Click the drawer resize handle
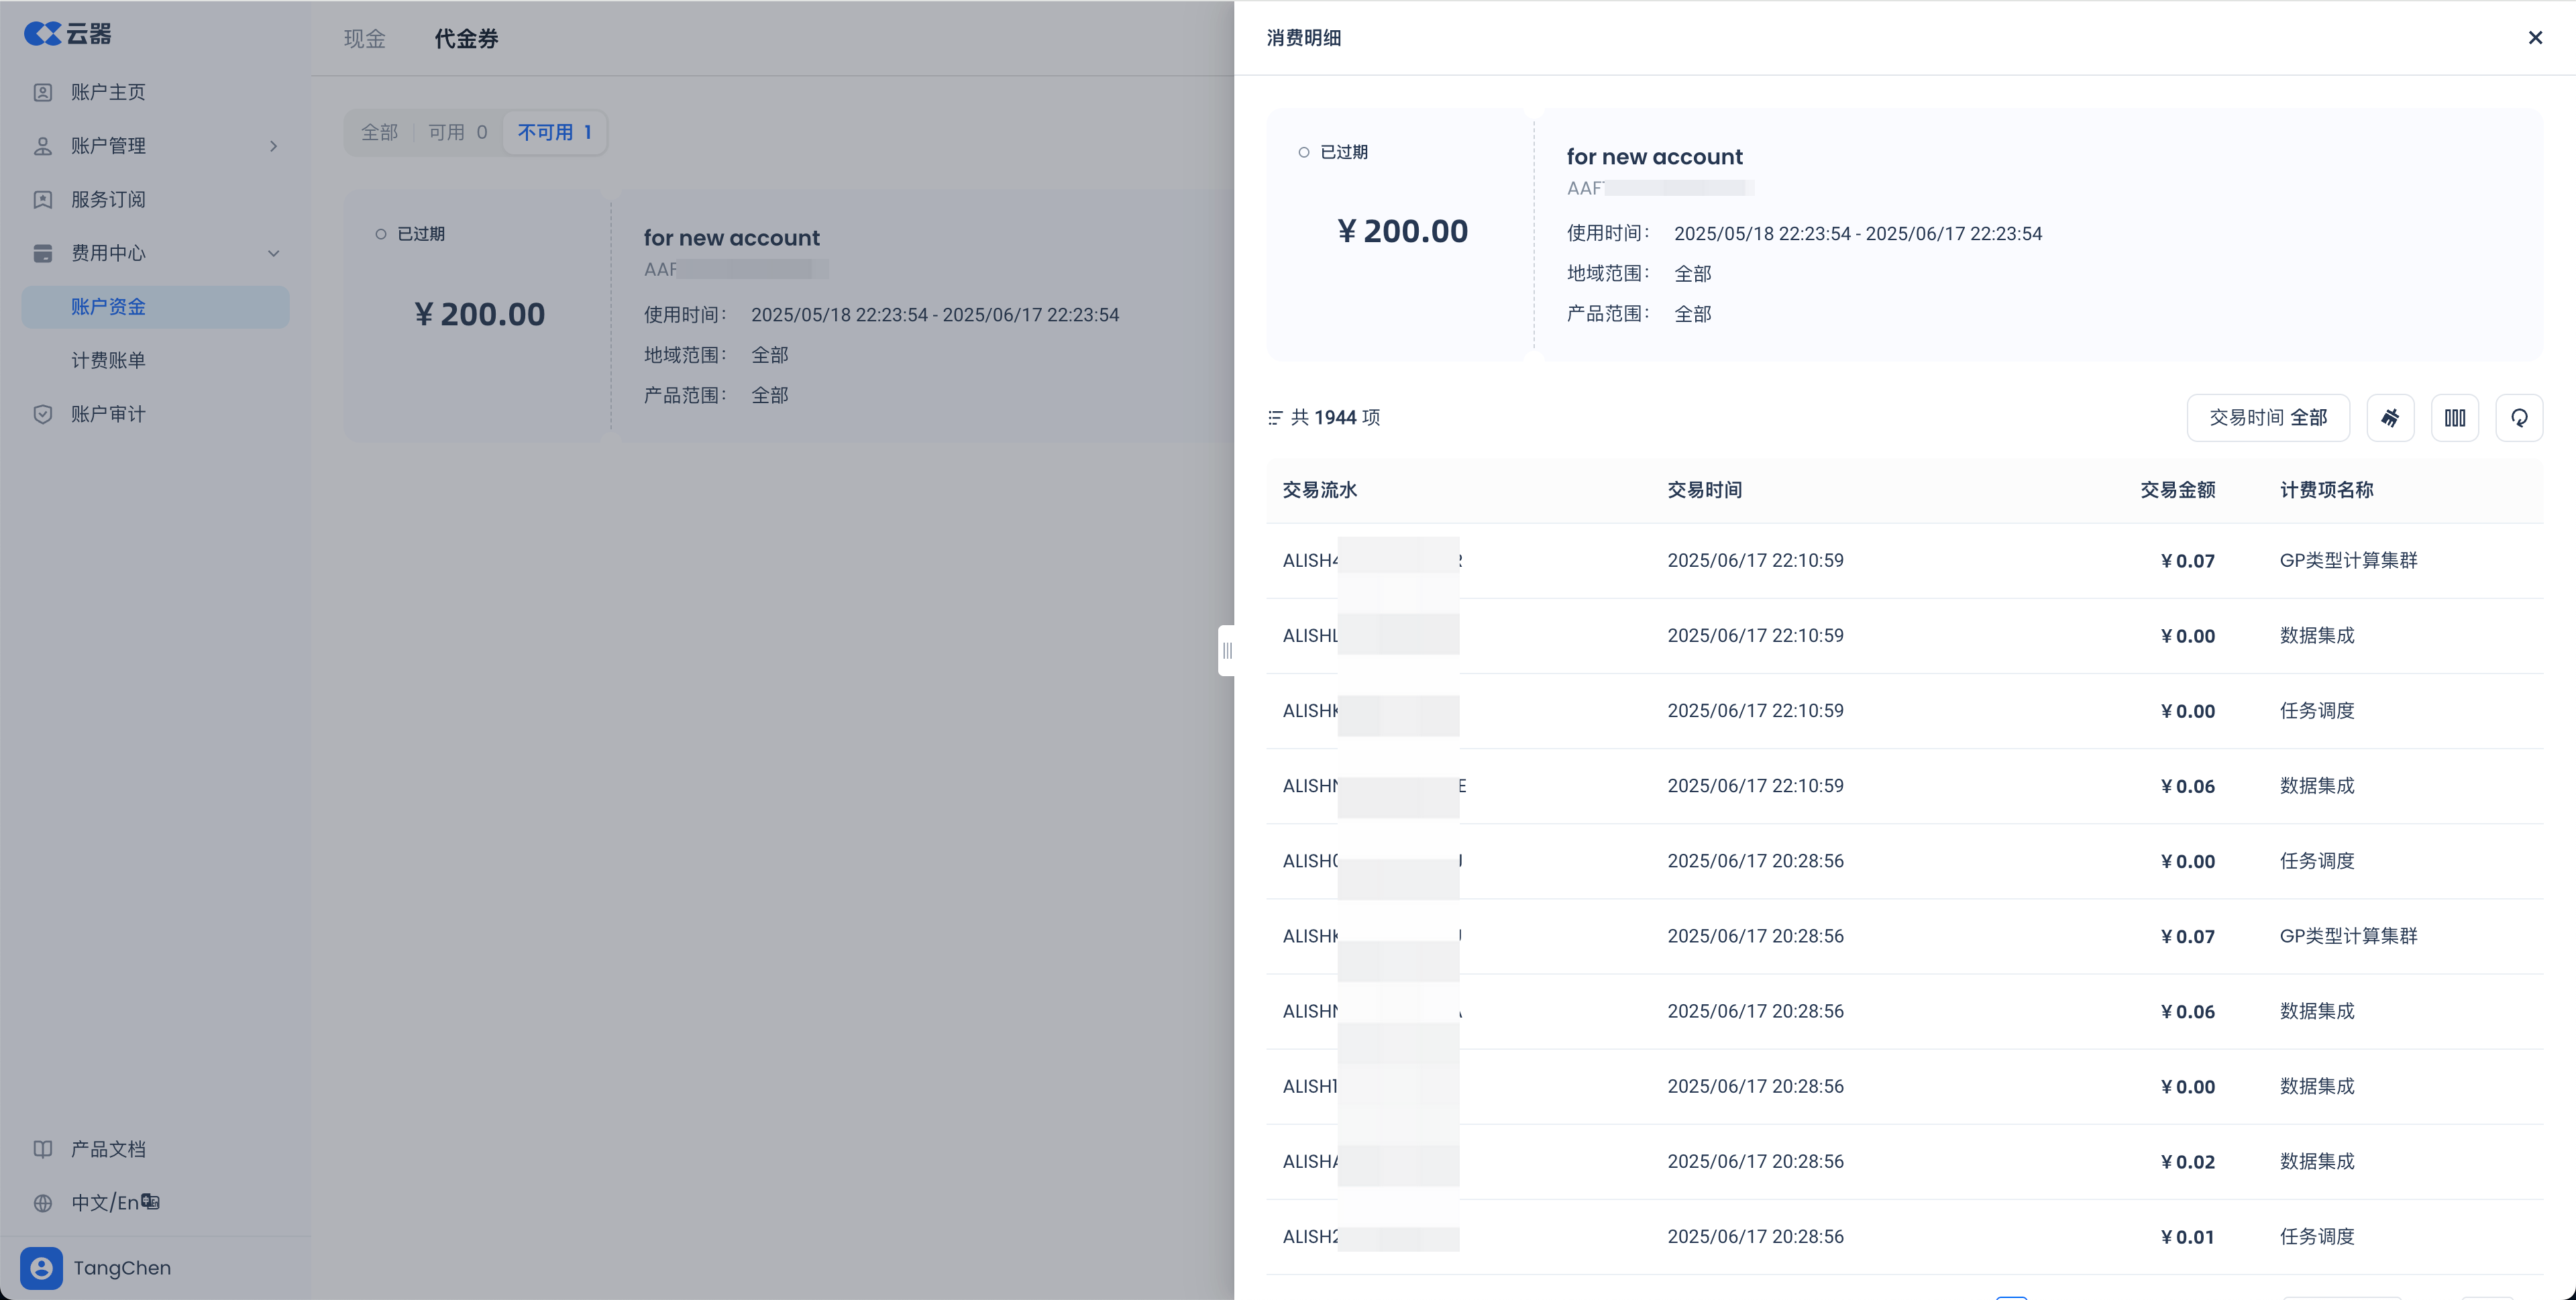 (1227, 651)
